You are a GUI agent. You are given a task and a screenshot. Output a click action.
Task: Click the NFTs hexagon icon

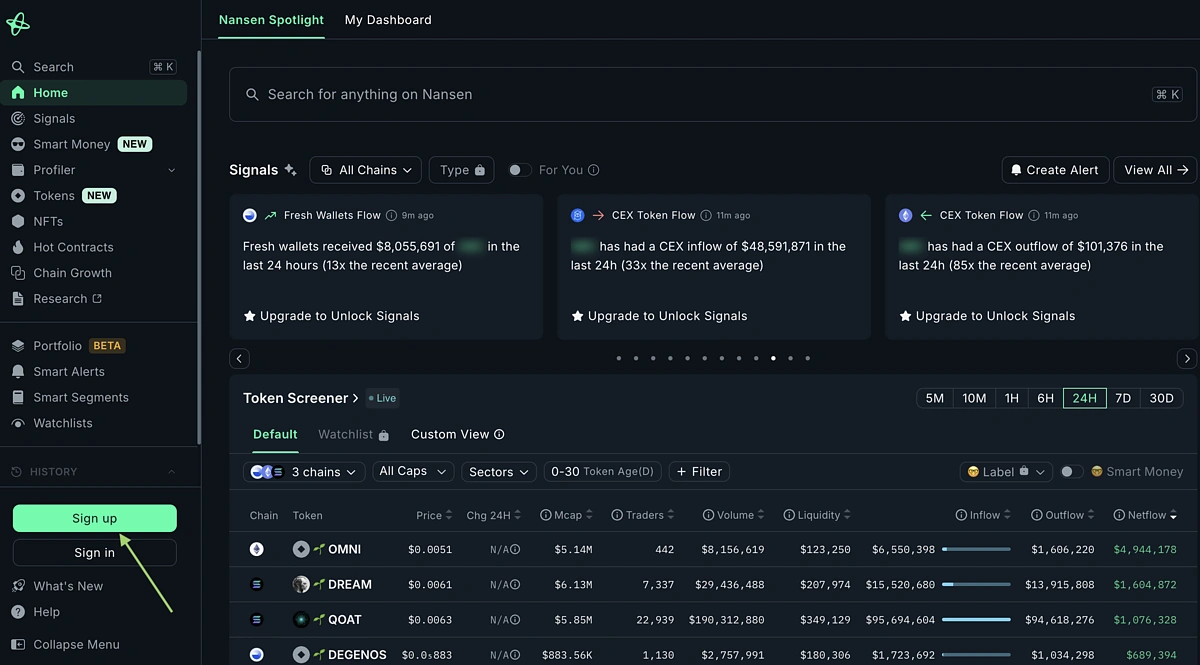coord(18,221)
